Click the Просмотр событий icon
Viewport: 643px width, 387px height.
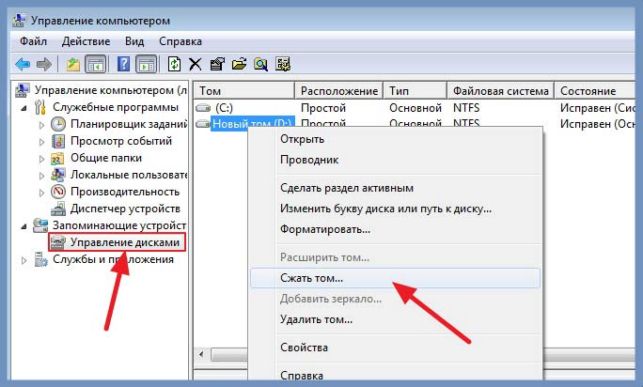tap(58, 141)
